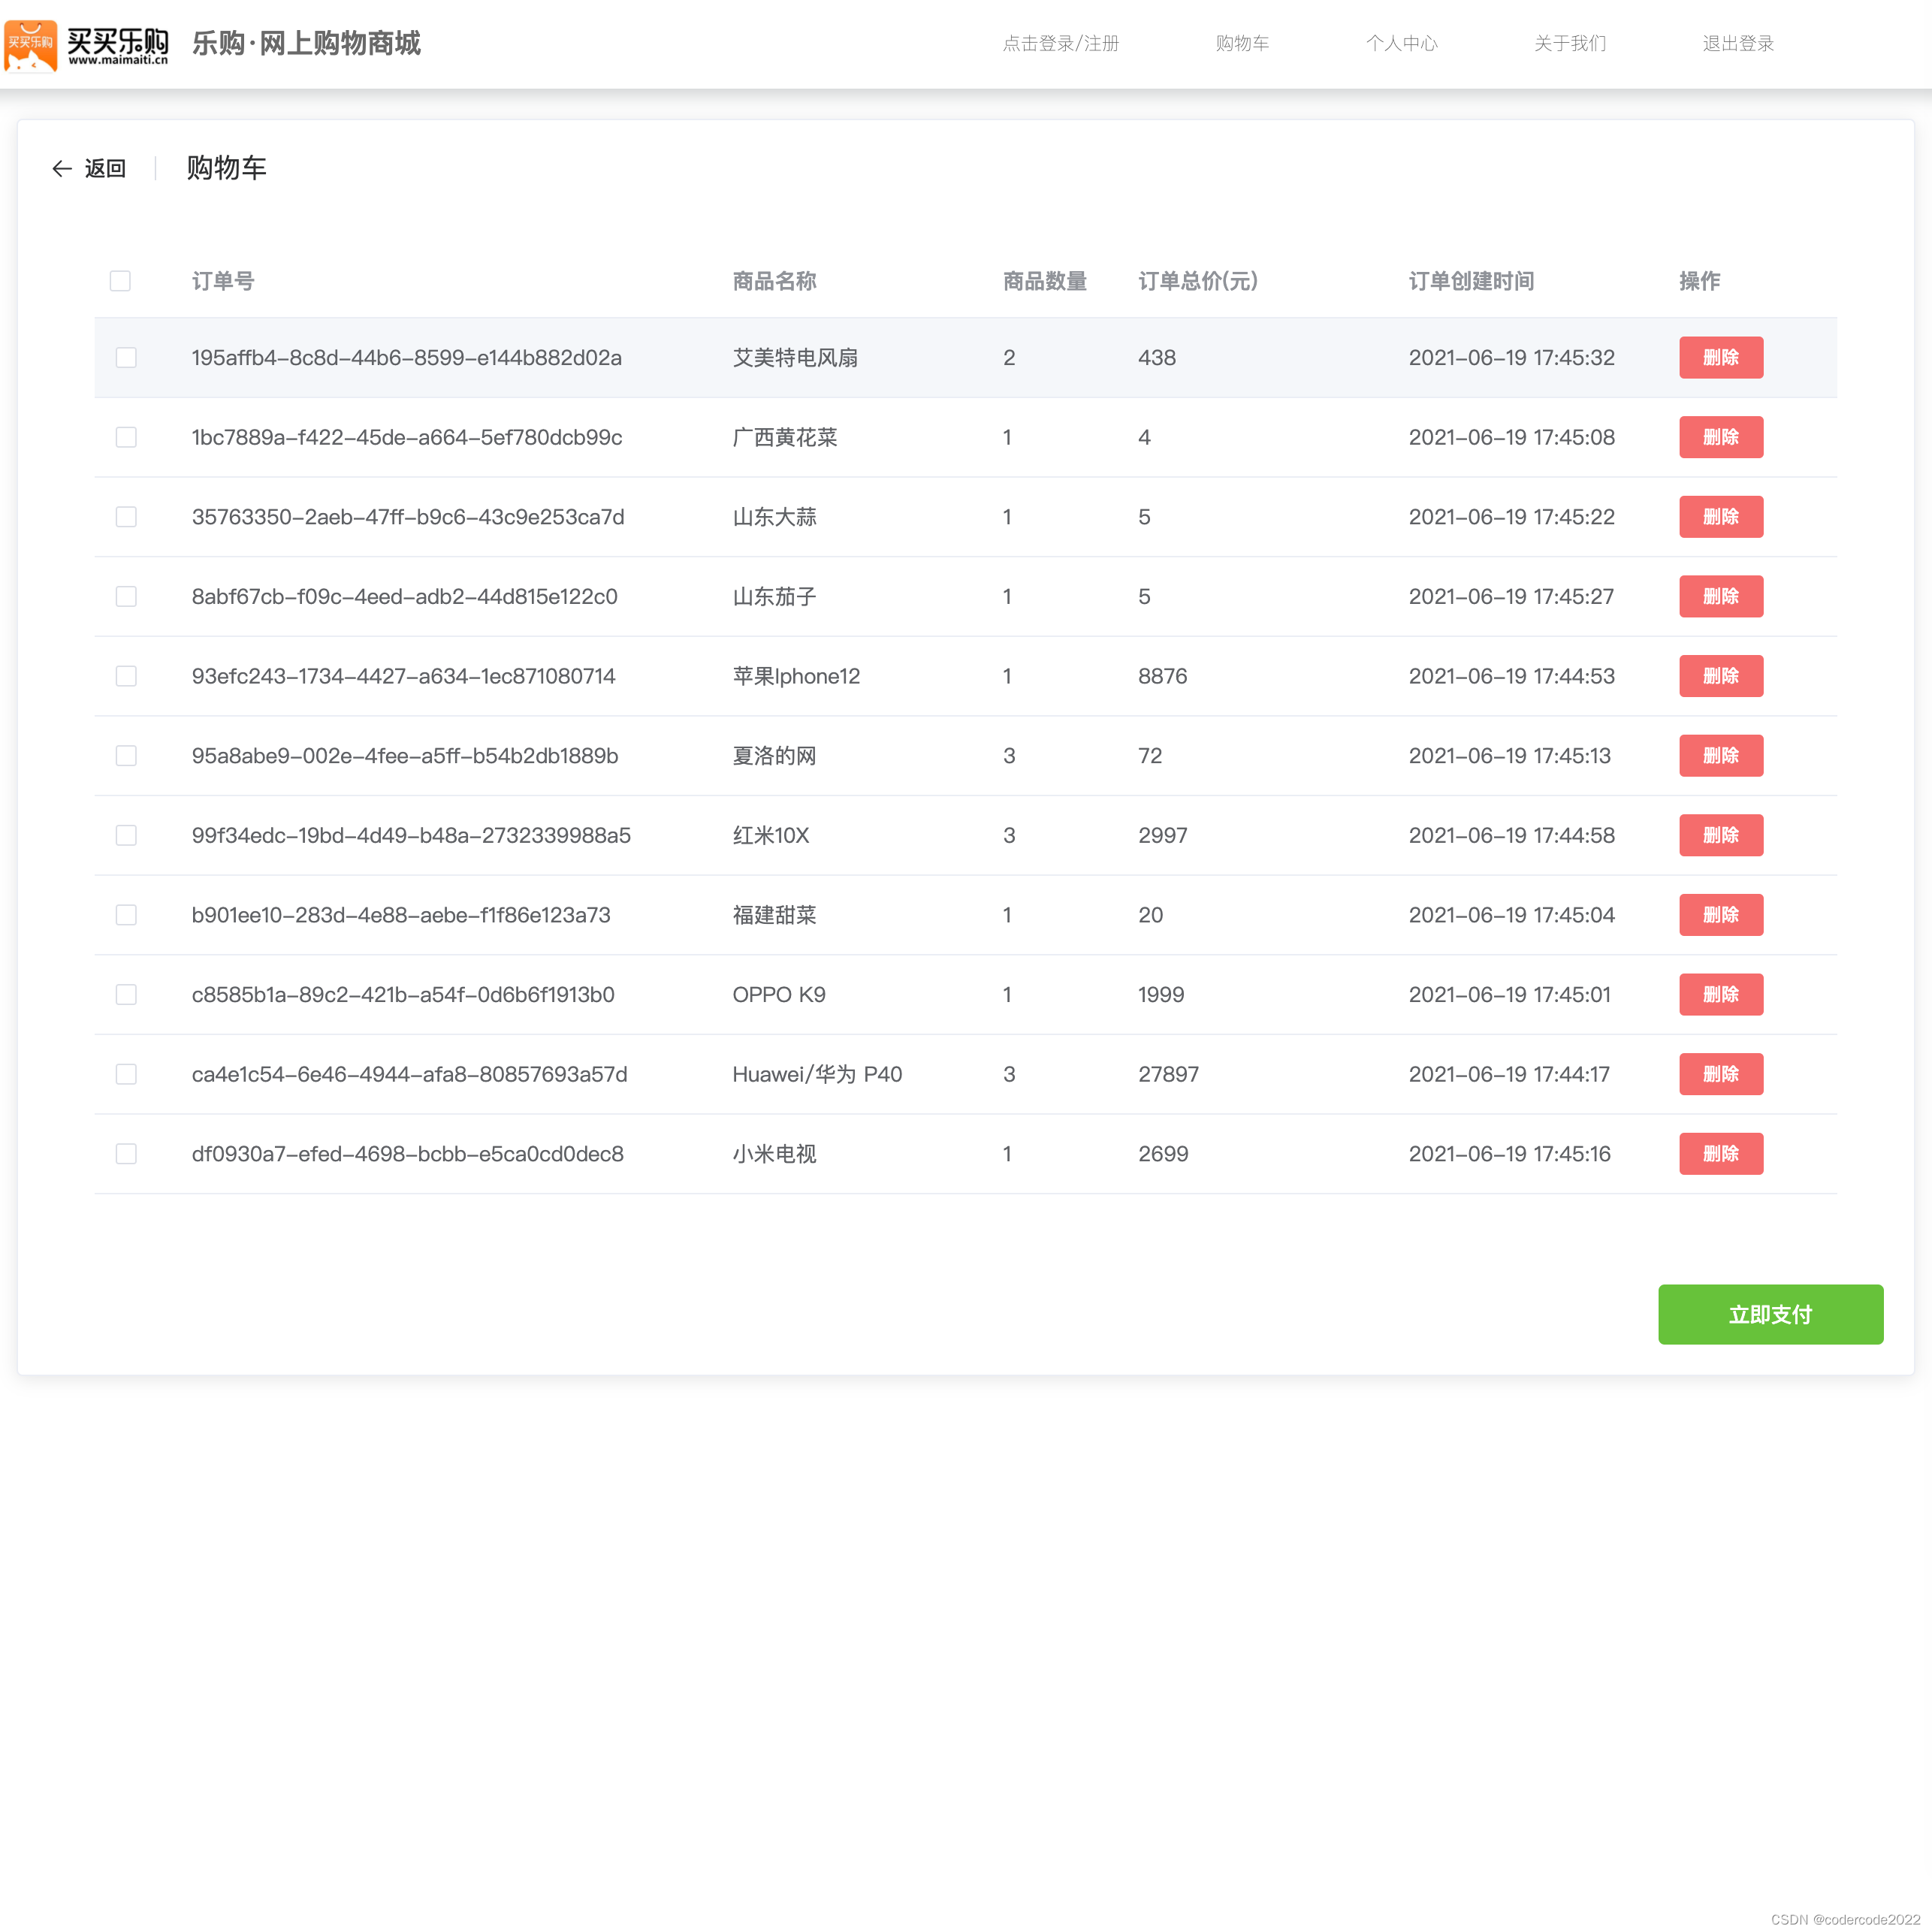Toggle the select-all checkbox in table header

tap(120, 281)
